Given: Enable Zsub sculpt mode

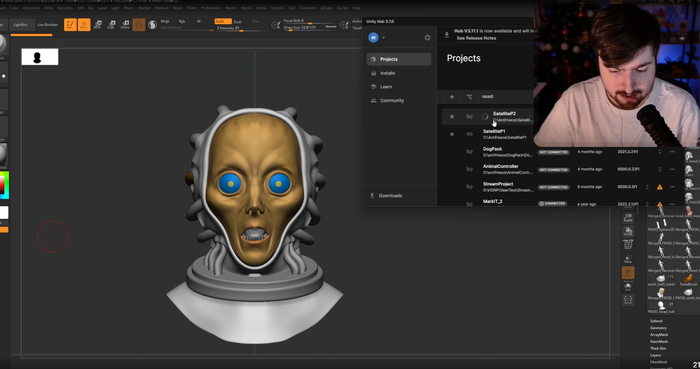Looking at the screenshot, I should pyautogui.click(x=238, y=21).
